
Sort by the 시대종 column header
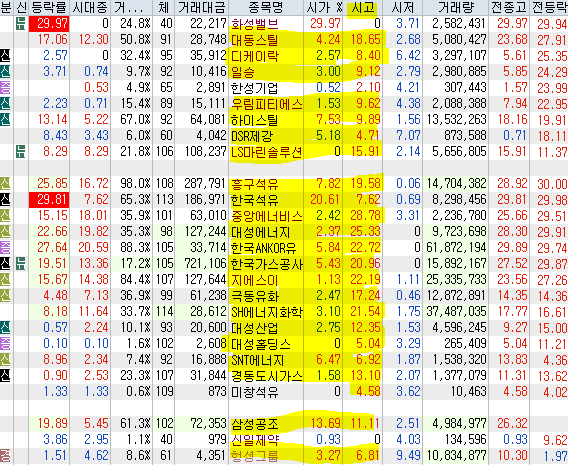tap(89, 7)
